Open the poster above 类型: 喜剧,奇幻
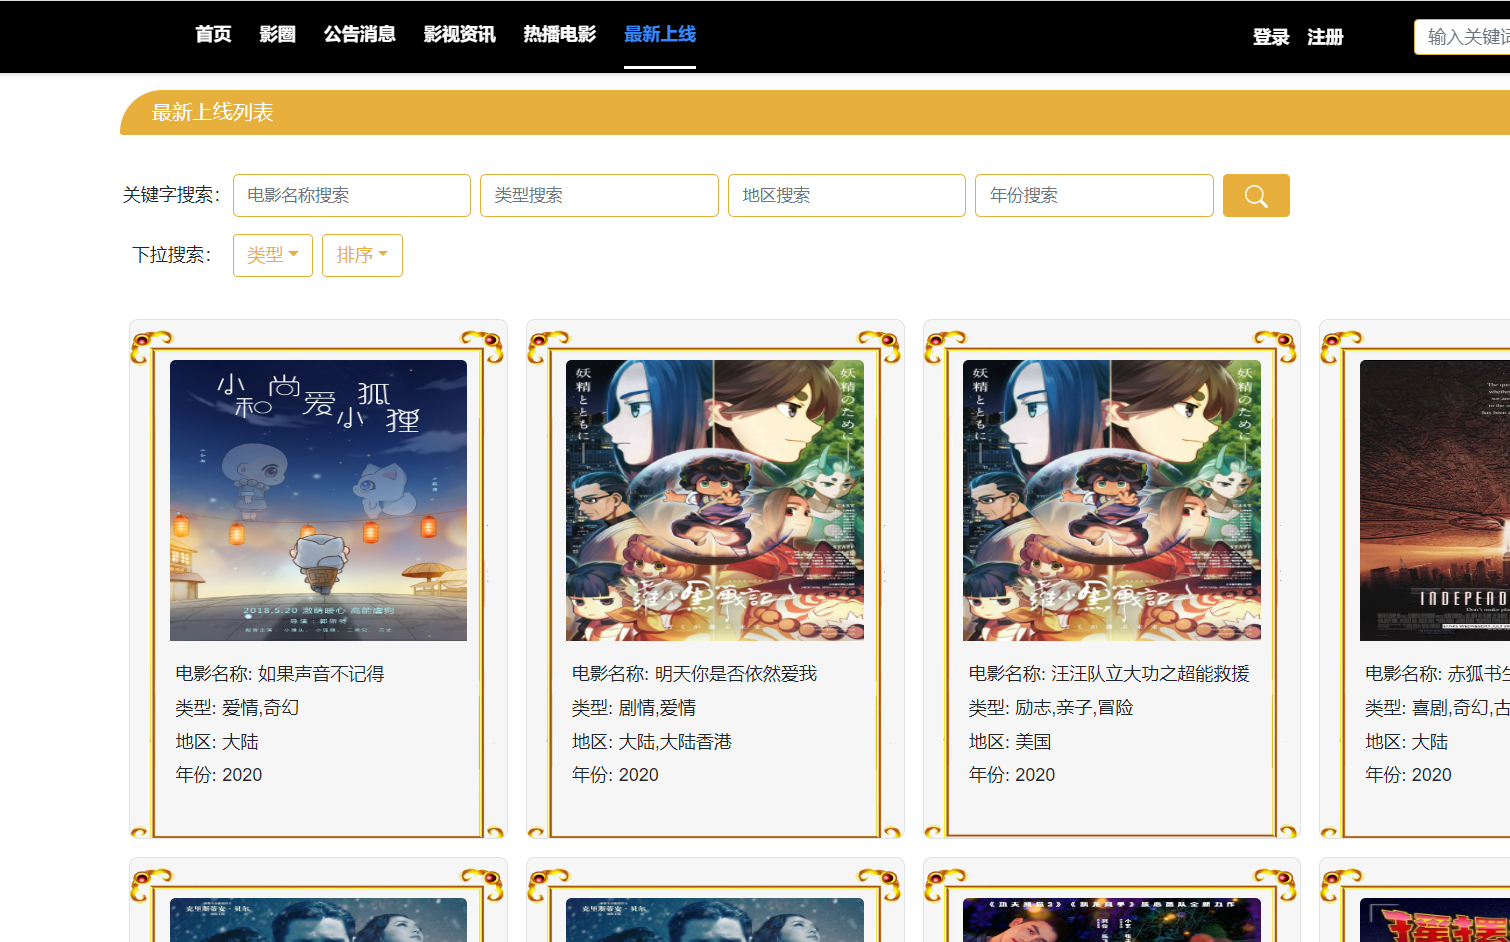Screen dimensions: 1510x942 pyautogui.click(x=1435, y=500)
